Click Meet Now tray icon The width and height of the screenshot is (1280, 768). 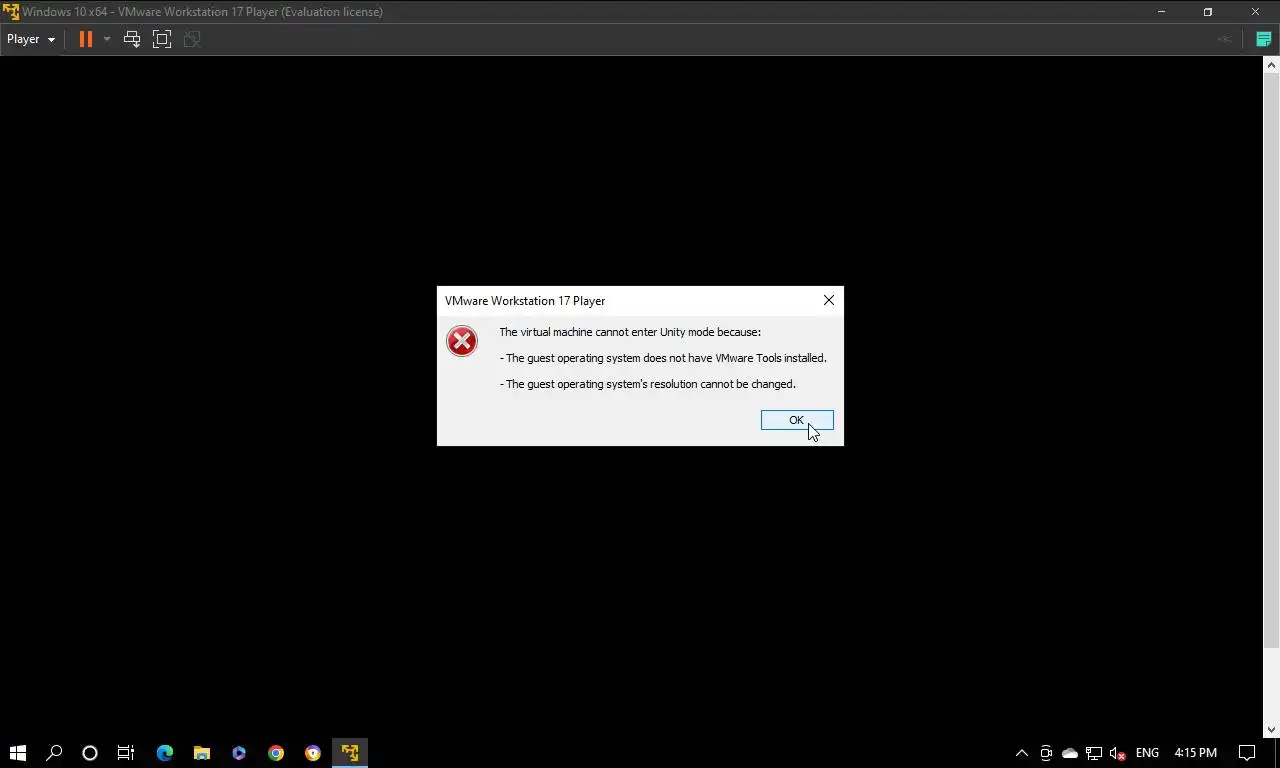1046,753
